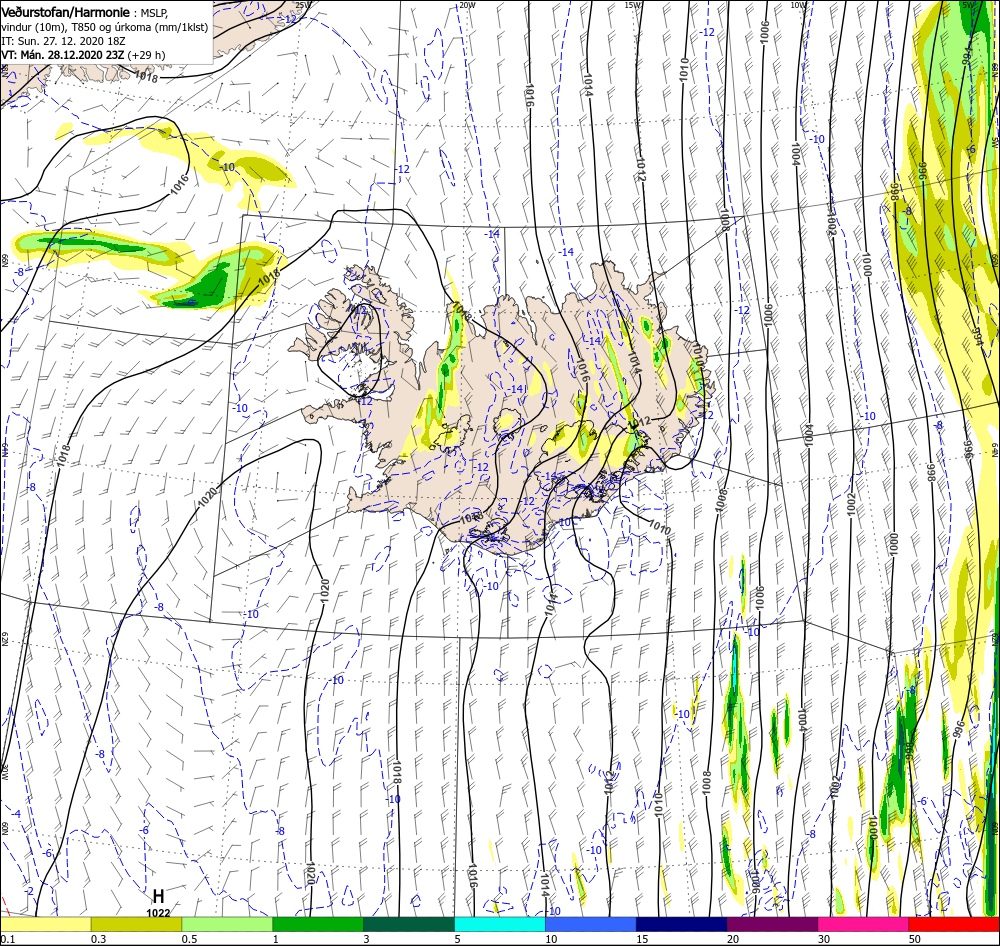Click the '-4' temperature contour label

[x=17, y=814]
